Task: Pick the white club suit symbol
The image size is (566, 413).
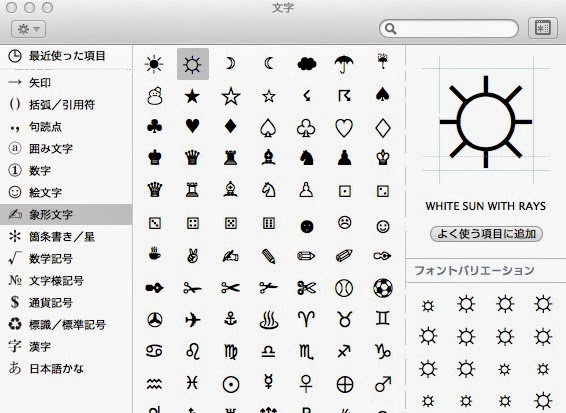Action: pos(306,128)
